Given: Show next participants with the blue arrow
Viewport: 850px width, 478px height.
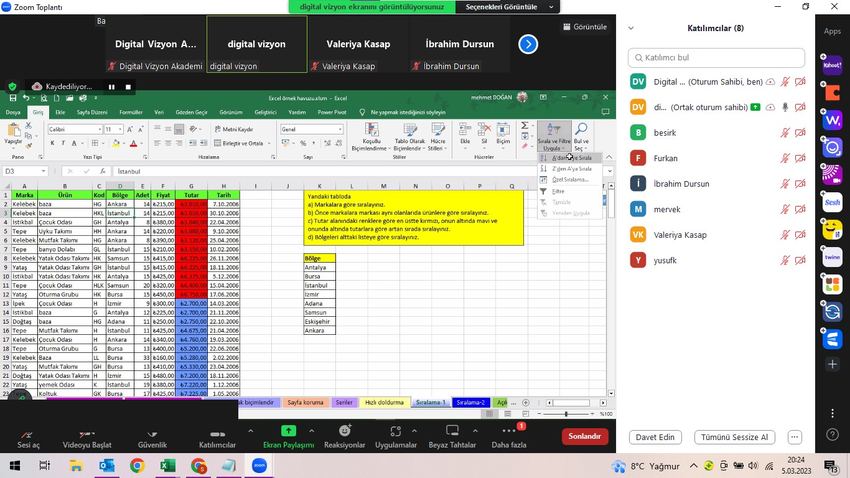Looking at the screenshot, I should pos(527,44).
